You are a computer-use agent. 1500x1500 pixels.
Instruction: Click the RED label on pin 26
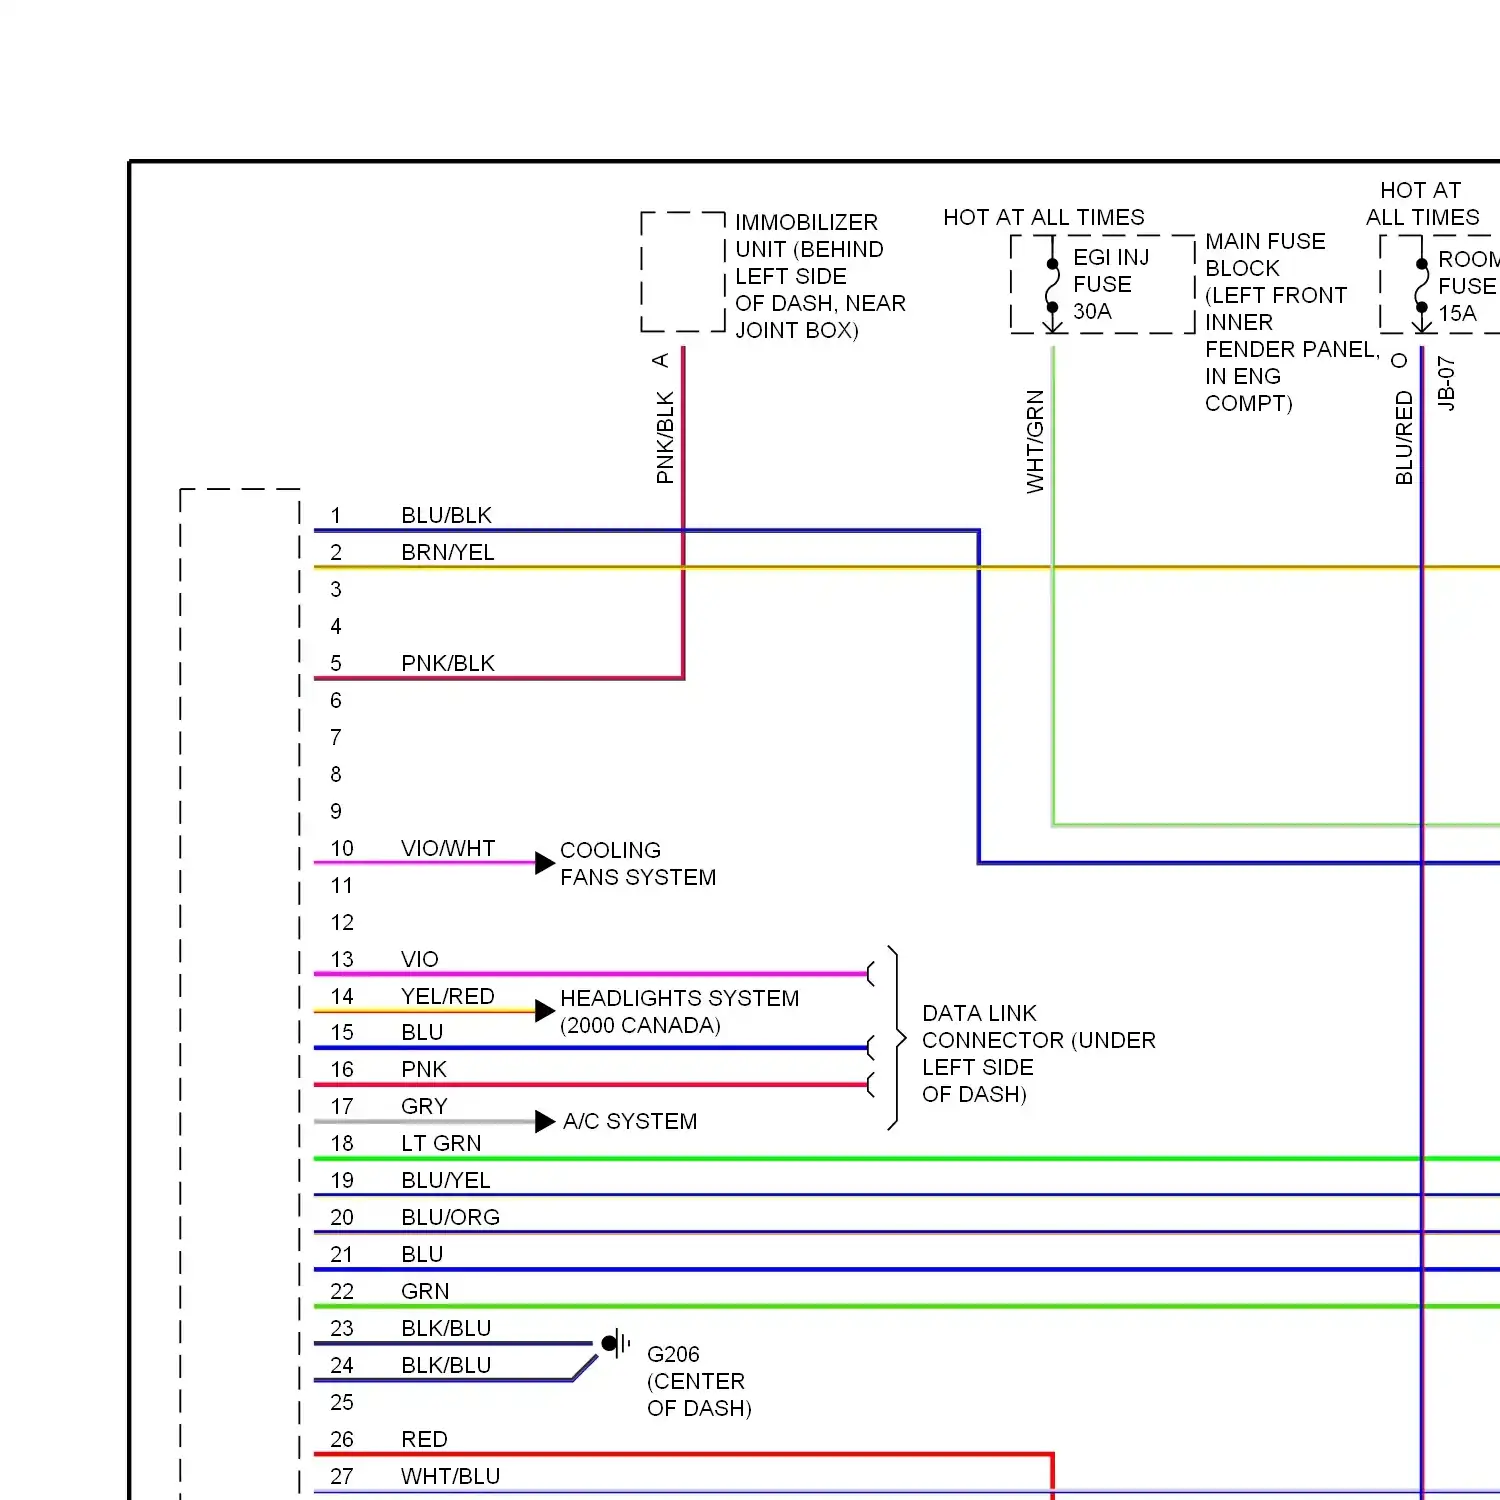[x=424, y=1439]
